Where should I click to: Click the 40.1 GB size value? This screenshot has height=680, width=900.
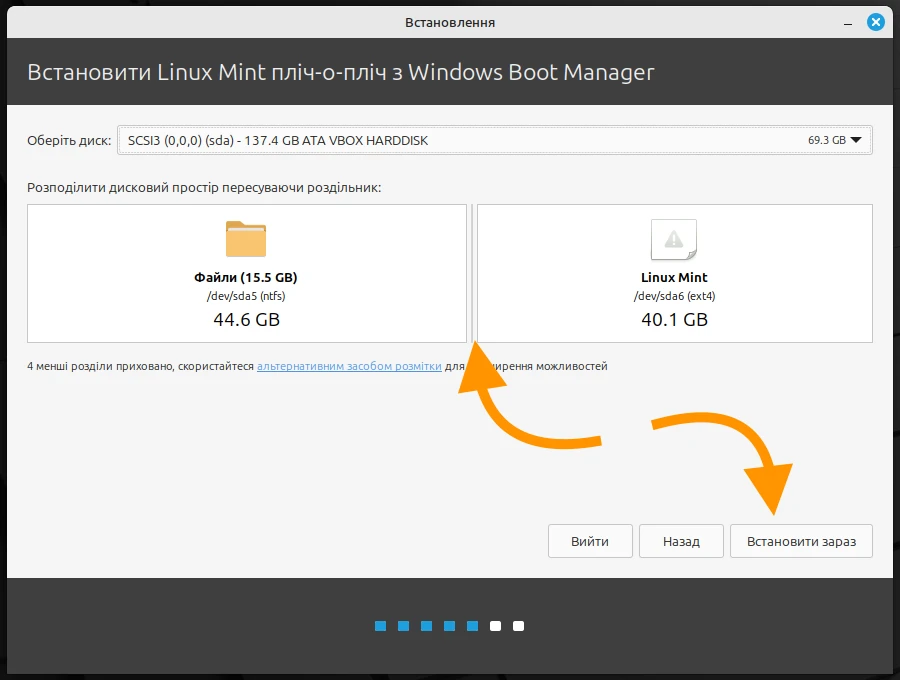[x=674, y=320]
